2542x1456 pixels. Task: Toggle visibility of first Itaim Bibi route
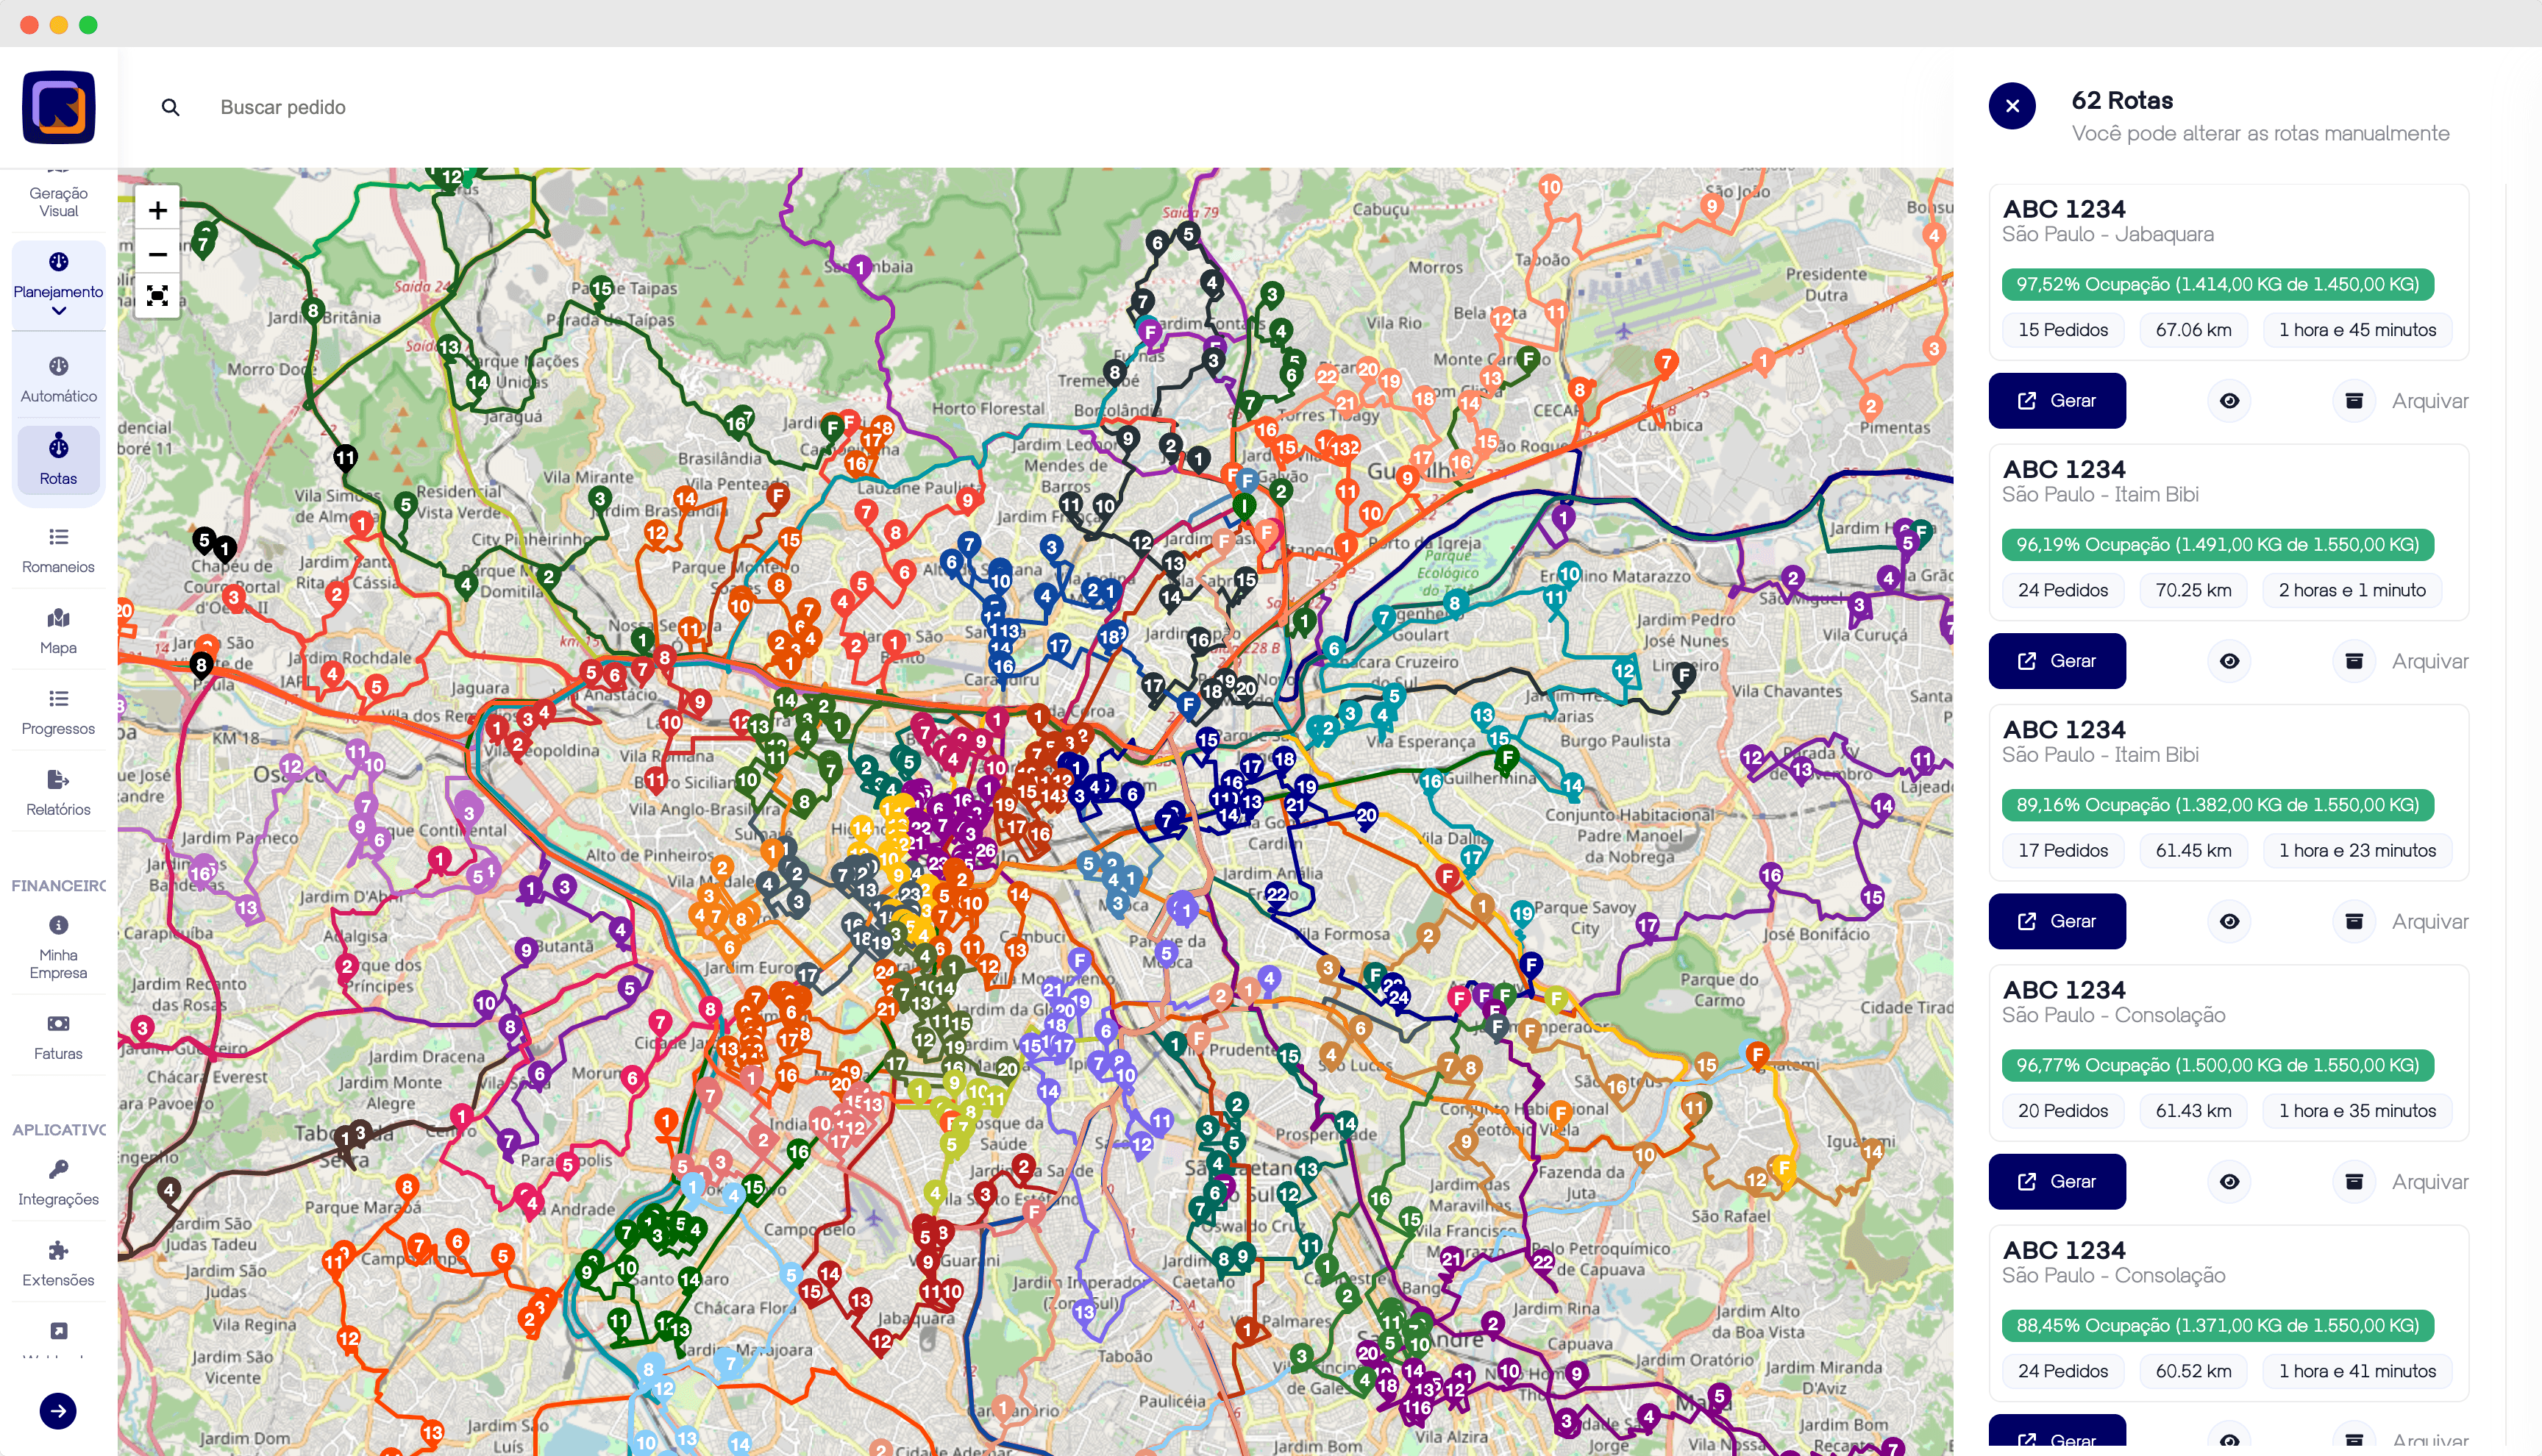click(2229, 661)
